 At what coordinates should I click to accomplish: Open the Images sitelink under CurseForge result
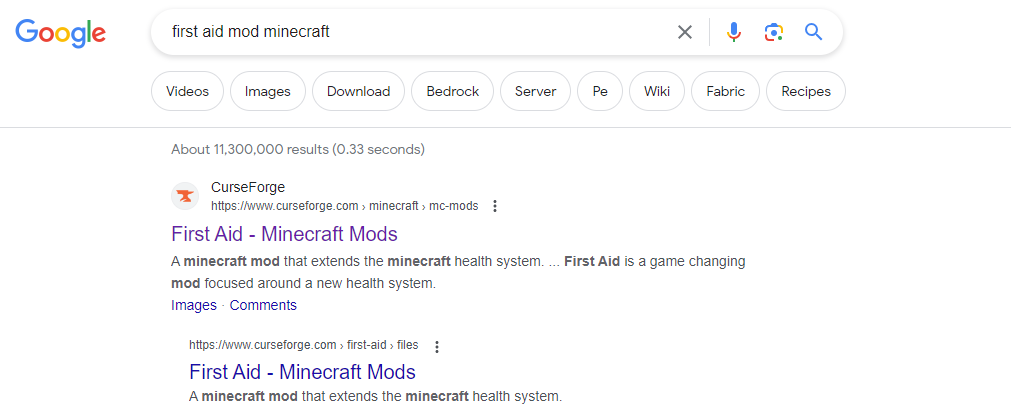[x=193, y=305]
